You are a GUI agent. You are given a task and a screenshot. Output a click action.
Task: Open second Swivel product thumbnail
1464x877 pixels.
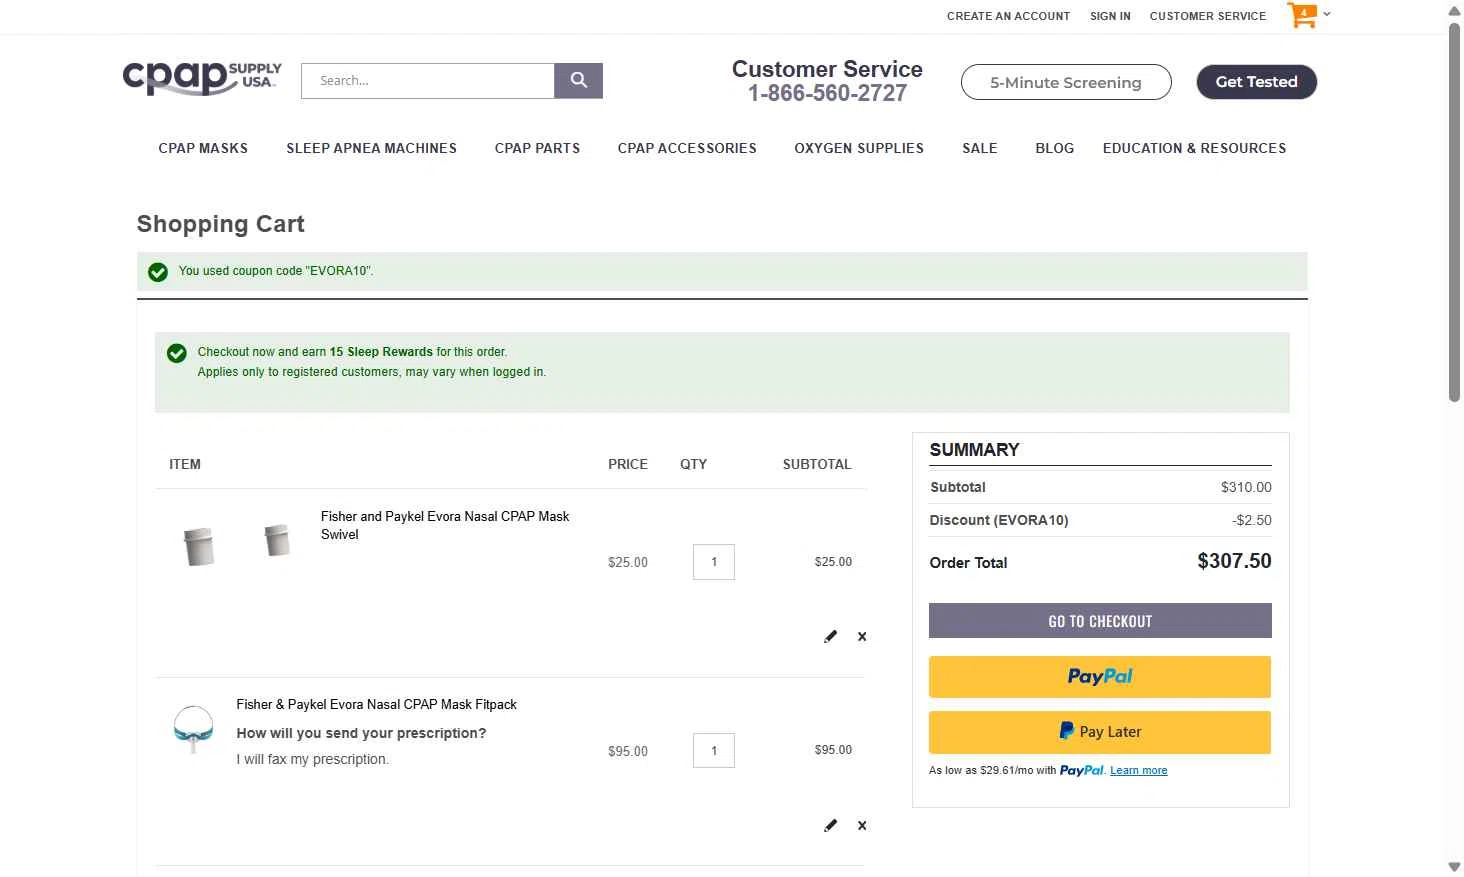pyautogui.click(x=277, y=540)
